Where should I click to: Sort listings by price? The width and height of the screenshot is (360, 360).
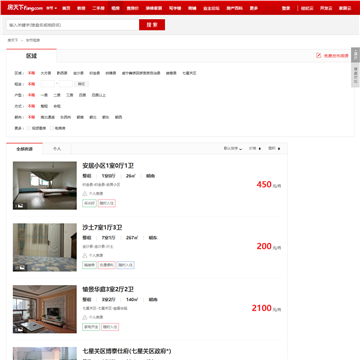(255, 149)
